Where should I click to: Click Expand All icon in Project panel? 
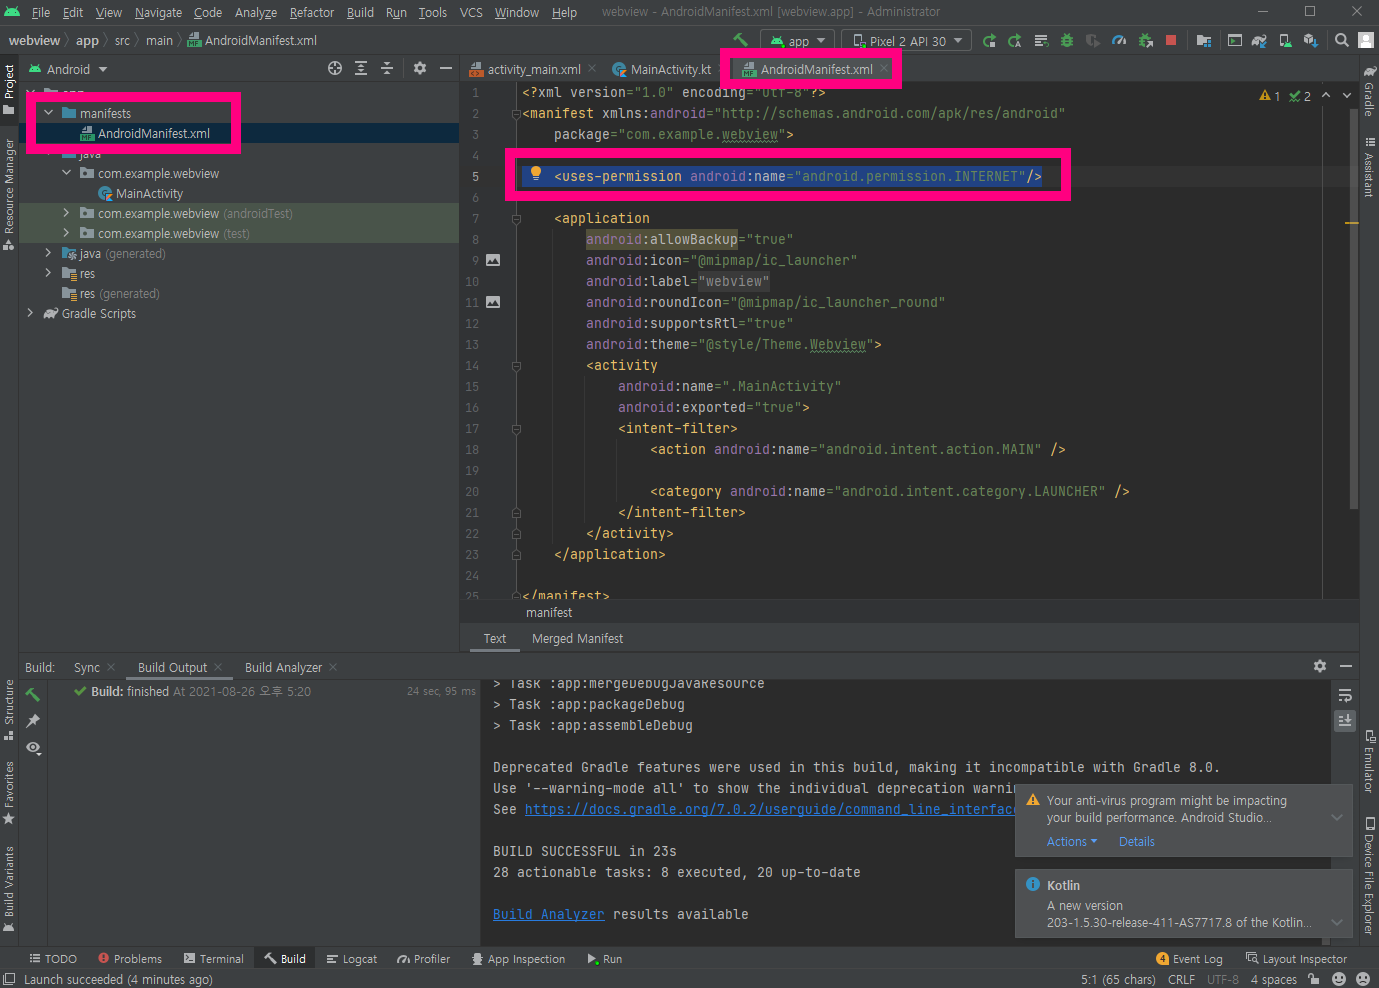click(x=361, y=69)
